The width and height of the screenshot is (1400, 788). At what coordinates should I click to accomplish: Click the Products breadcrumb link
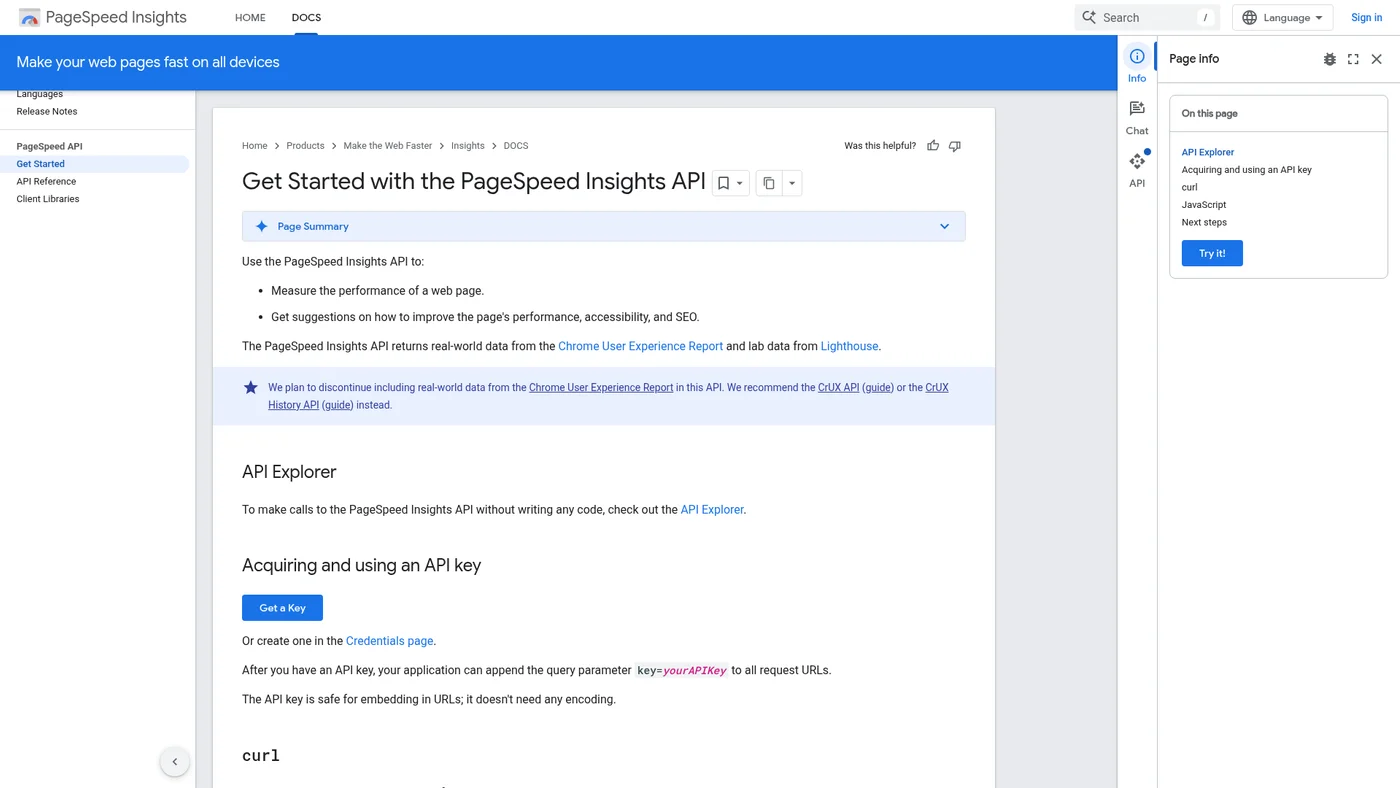point(305,146)
